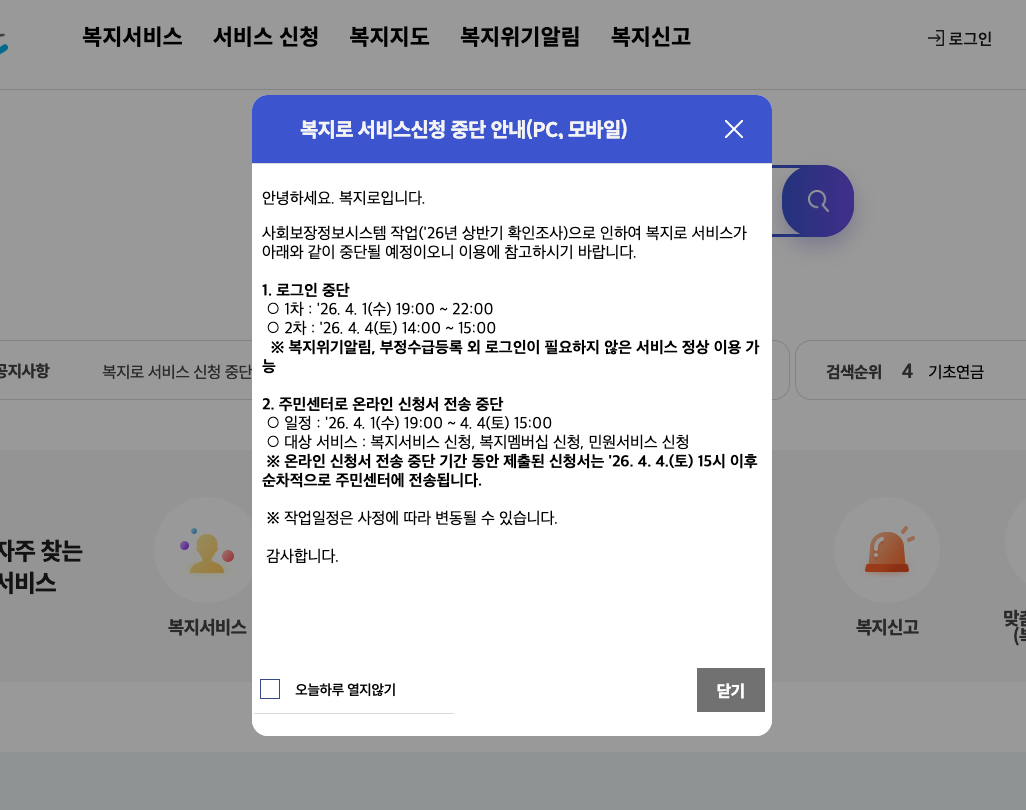Click the 복지서비스 label under person icon
1026x810 pixels.
pos(207,627)
